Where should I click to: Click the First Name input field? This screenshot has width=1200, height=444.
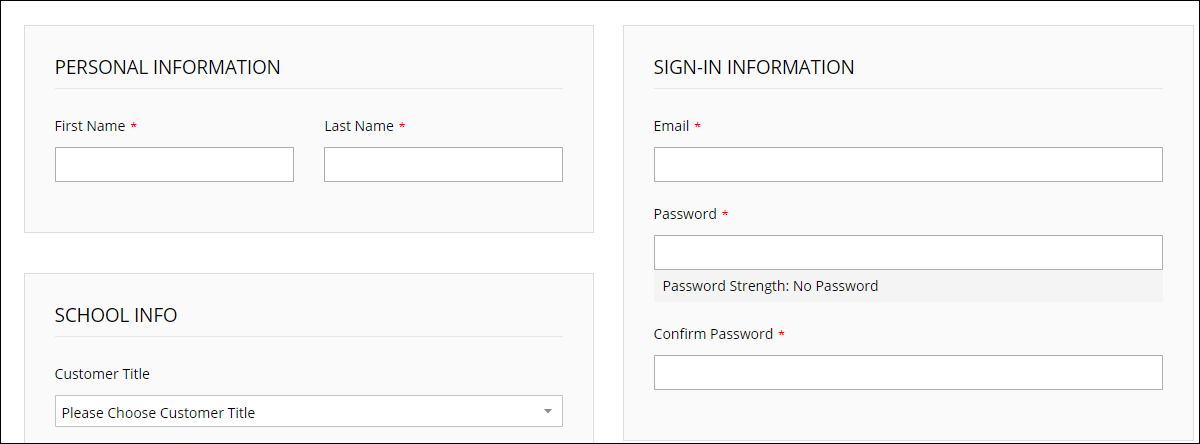[174, 165]
